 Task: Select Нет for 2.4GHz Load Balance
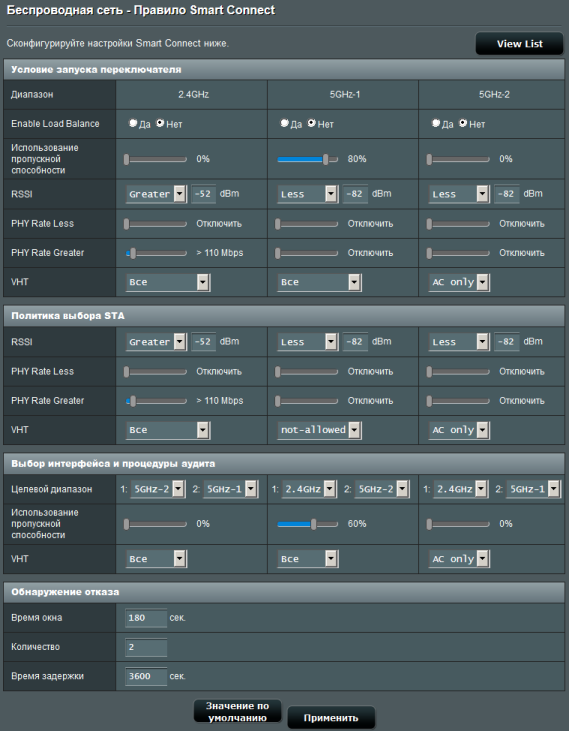160,123
